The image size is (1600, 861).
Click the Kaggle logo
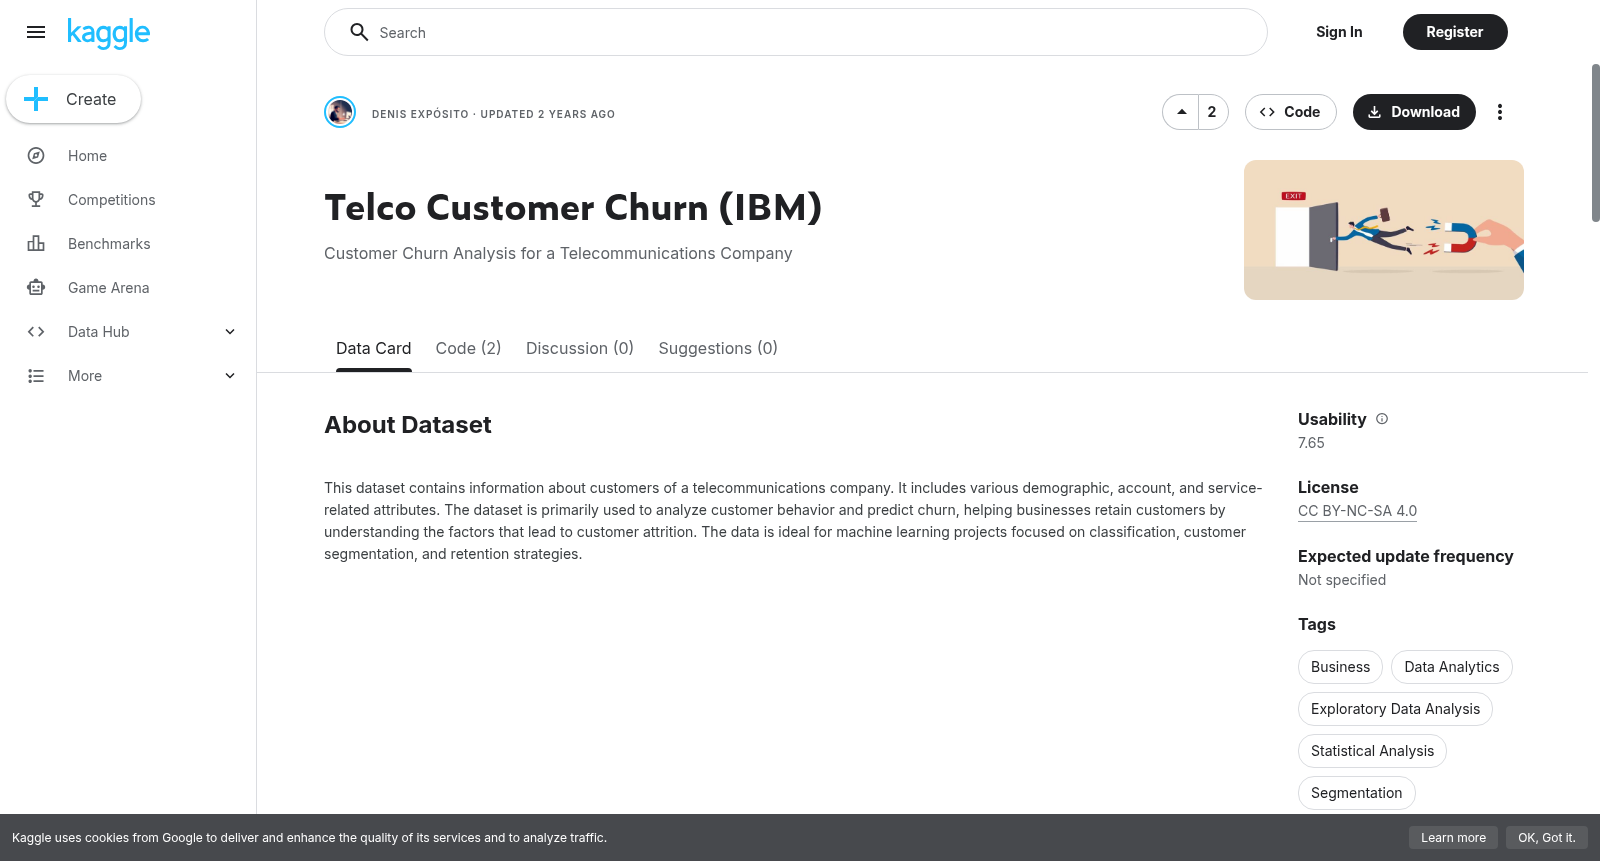pyautogui.click(x=108, y=33)
